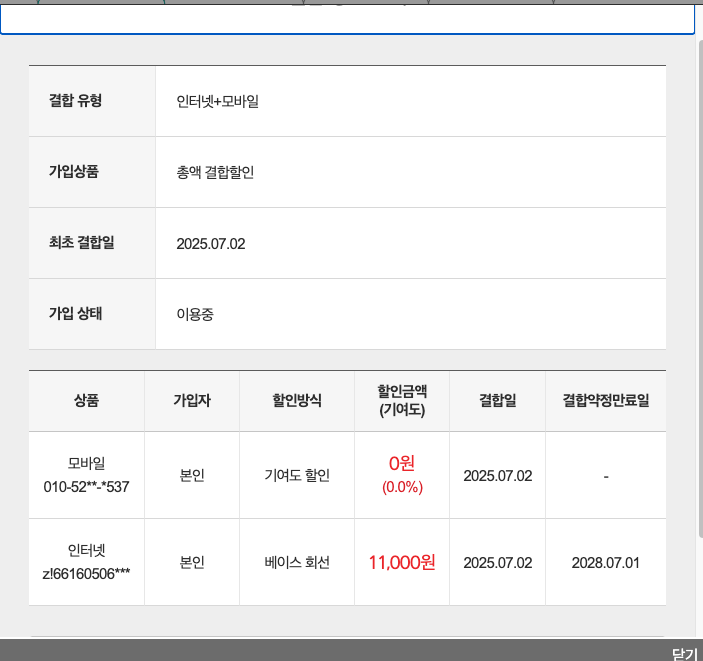Click the 가입 상태 row label
This screenshot has width=703, height=661.
[75, 313]
